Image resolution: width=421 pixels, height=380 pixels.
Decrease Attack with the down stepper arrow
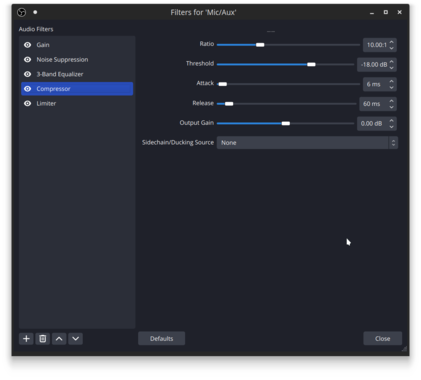392,87
